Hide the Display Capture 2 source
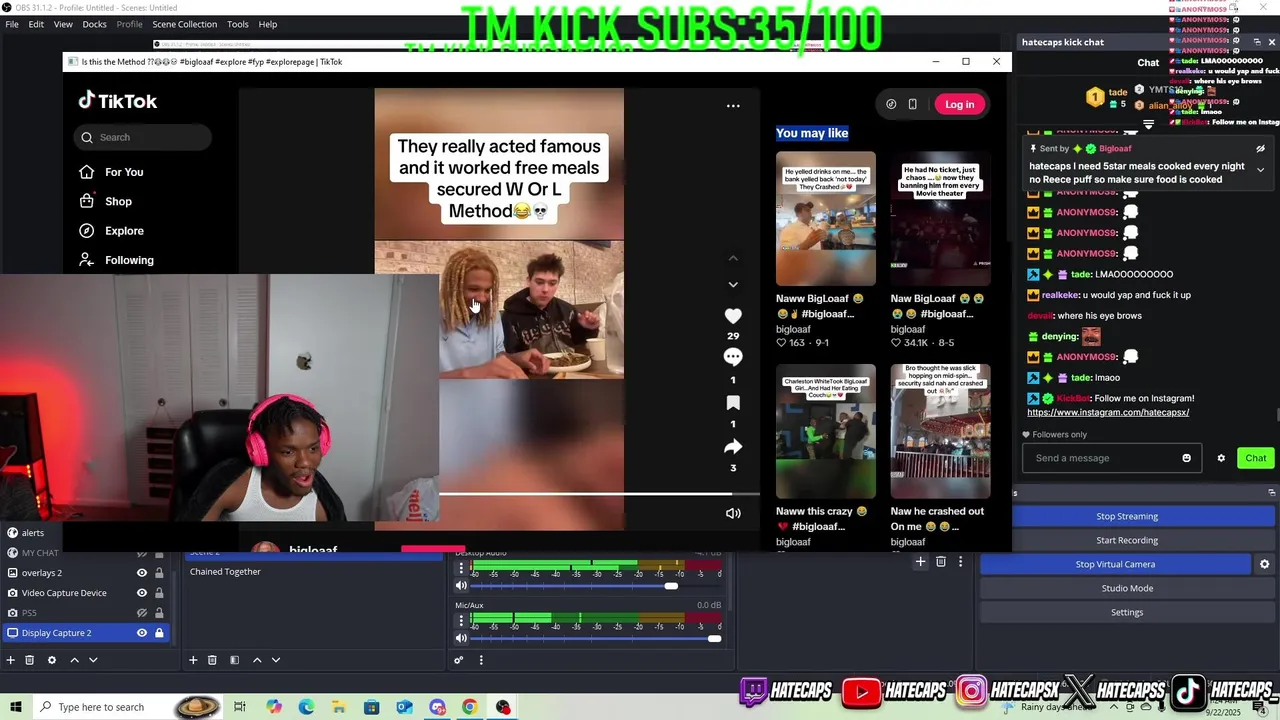1280x720 pixels. pos(142,633)
